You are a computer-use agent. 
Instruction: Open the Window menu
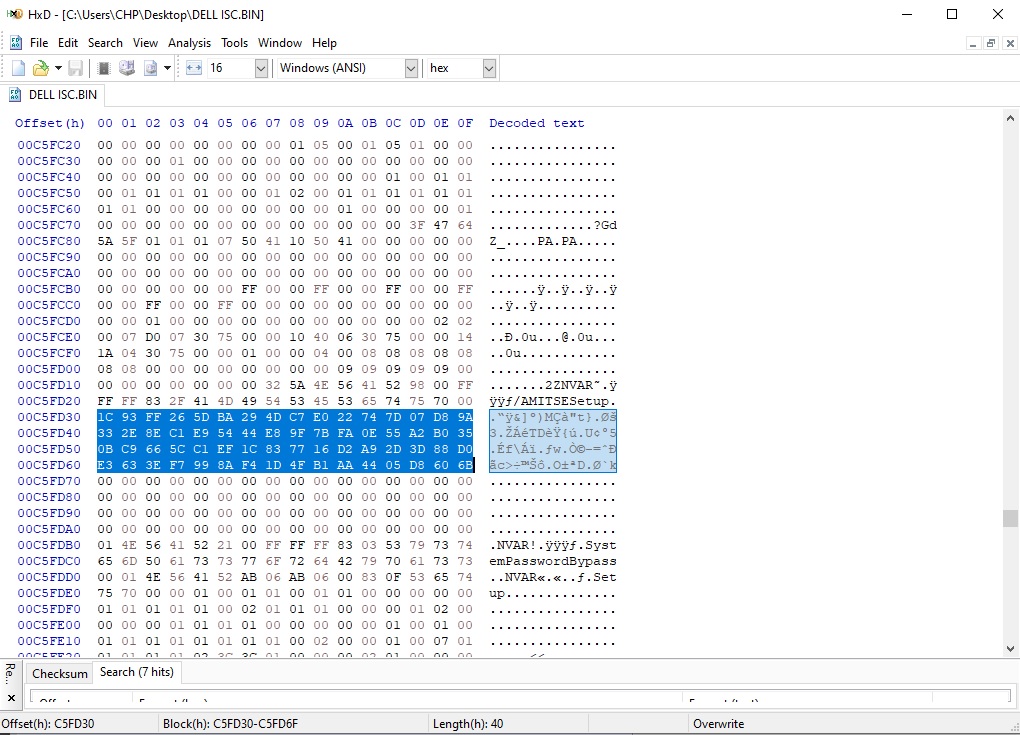pyautogui.click(x=280, y=43)
